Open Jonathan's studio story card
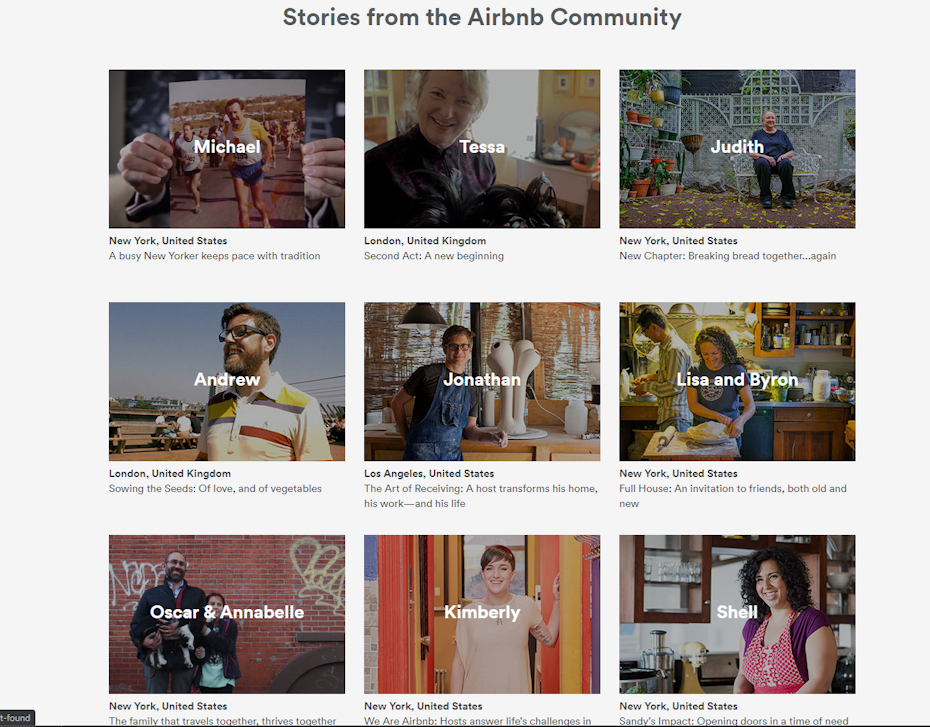Screen dimensions: 930x727 482,381
